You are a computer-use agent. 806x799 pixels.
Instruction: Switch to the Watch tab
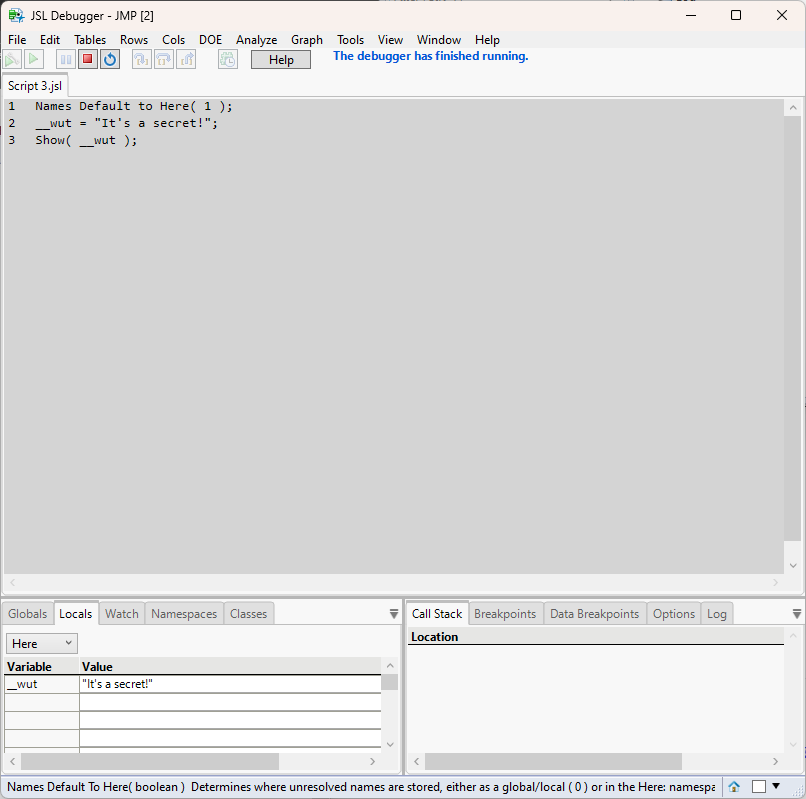pyautogui.click(x=122, y=613)
